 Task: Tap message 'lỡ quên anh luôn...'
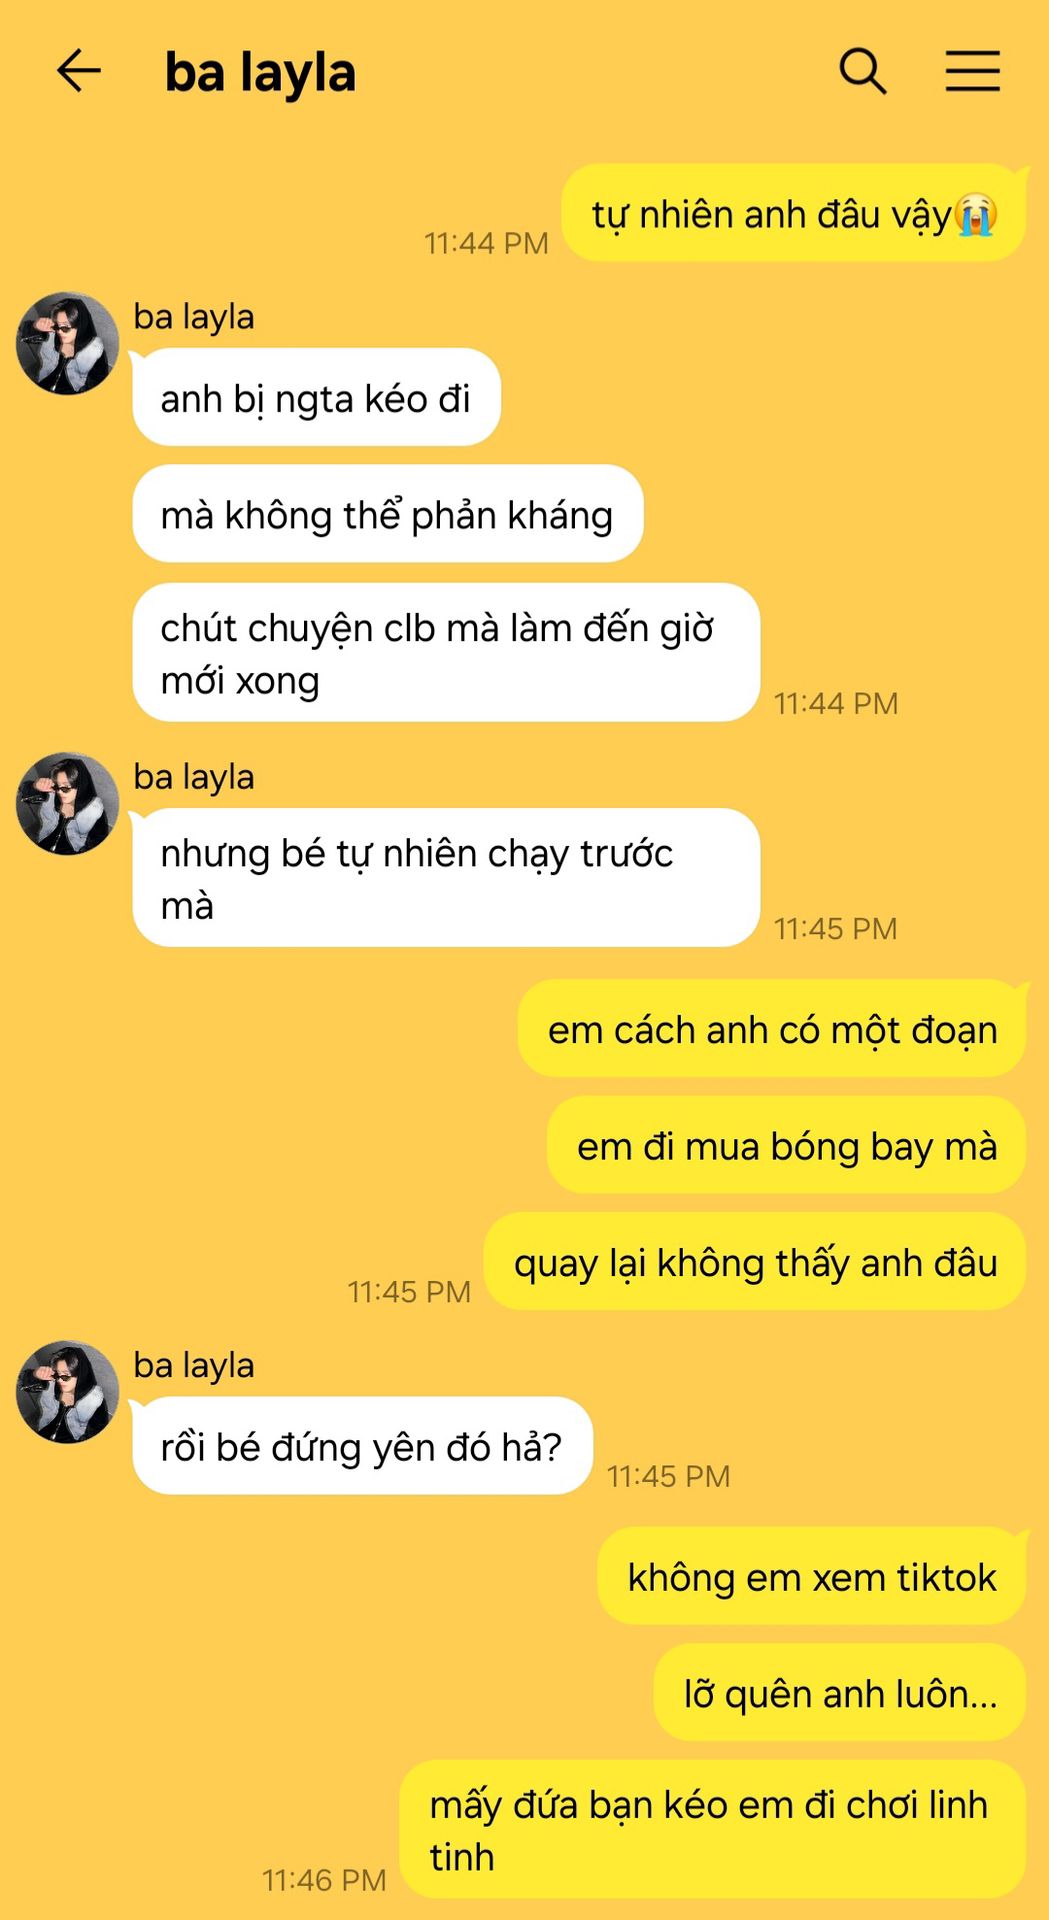[x=840, y=1692]
